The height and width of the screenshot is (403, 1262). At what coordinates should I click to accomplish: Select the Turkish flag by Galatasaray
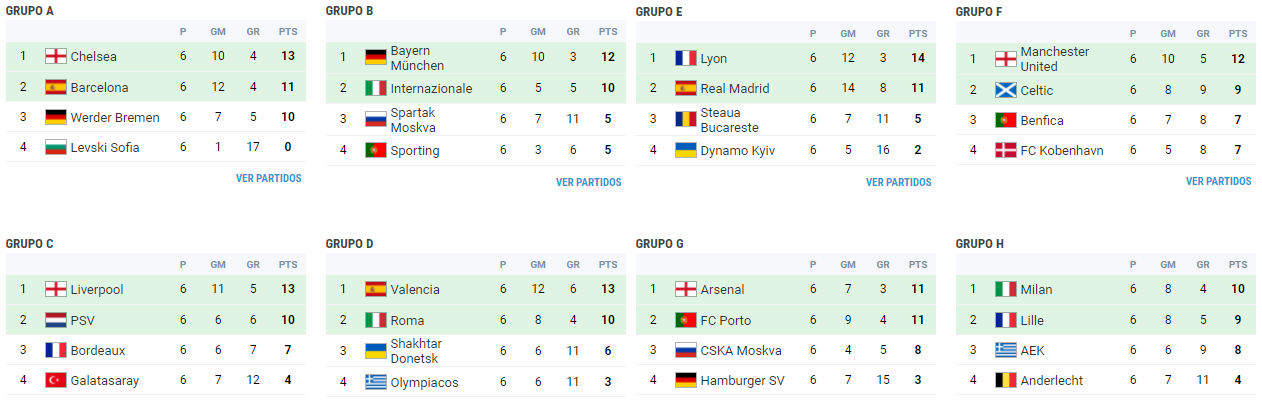point(56,380)
